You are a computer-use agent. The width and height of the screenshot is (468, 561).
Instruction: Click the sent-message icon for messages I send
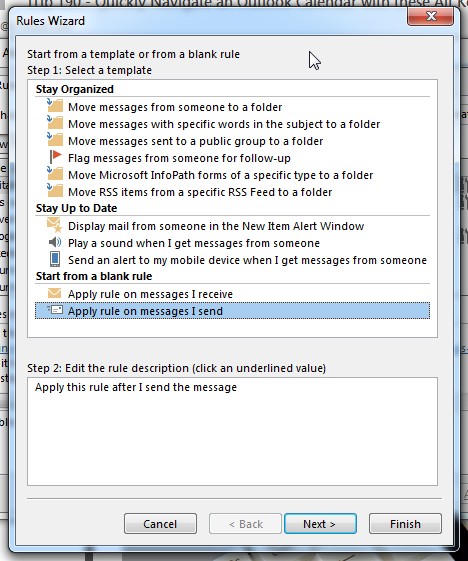point(55,310)
